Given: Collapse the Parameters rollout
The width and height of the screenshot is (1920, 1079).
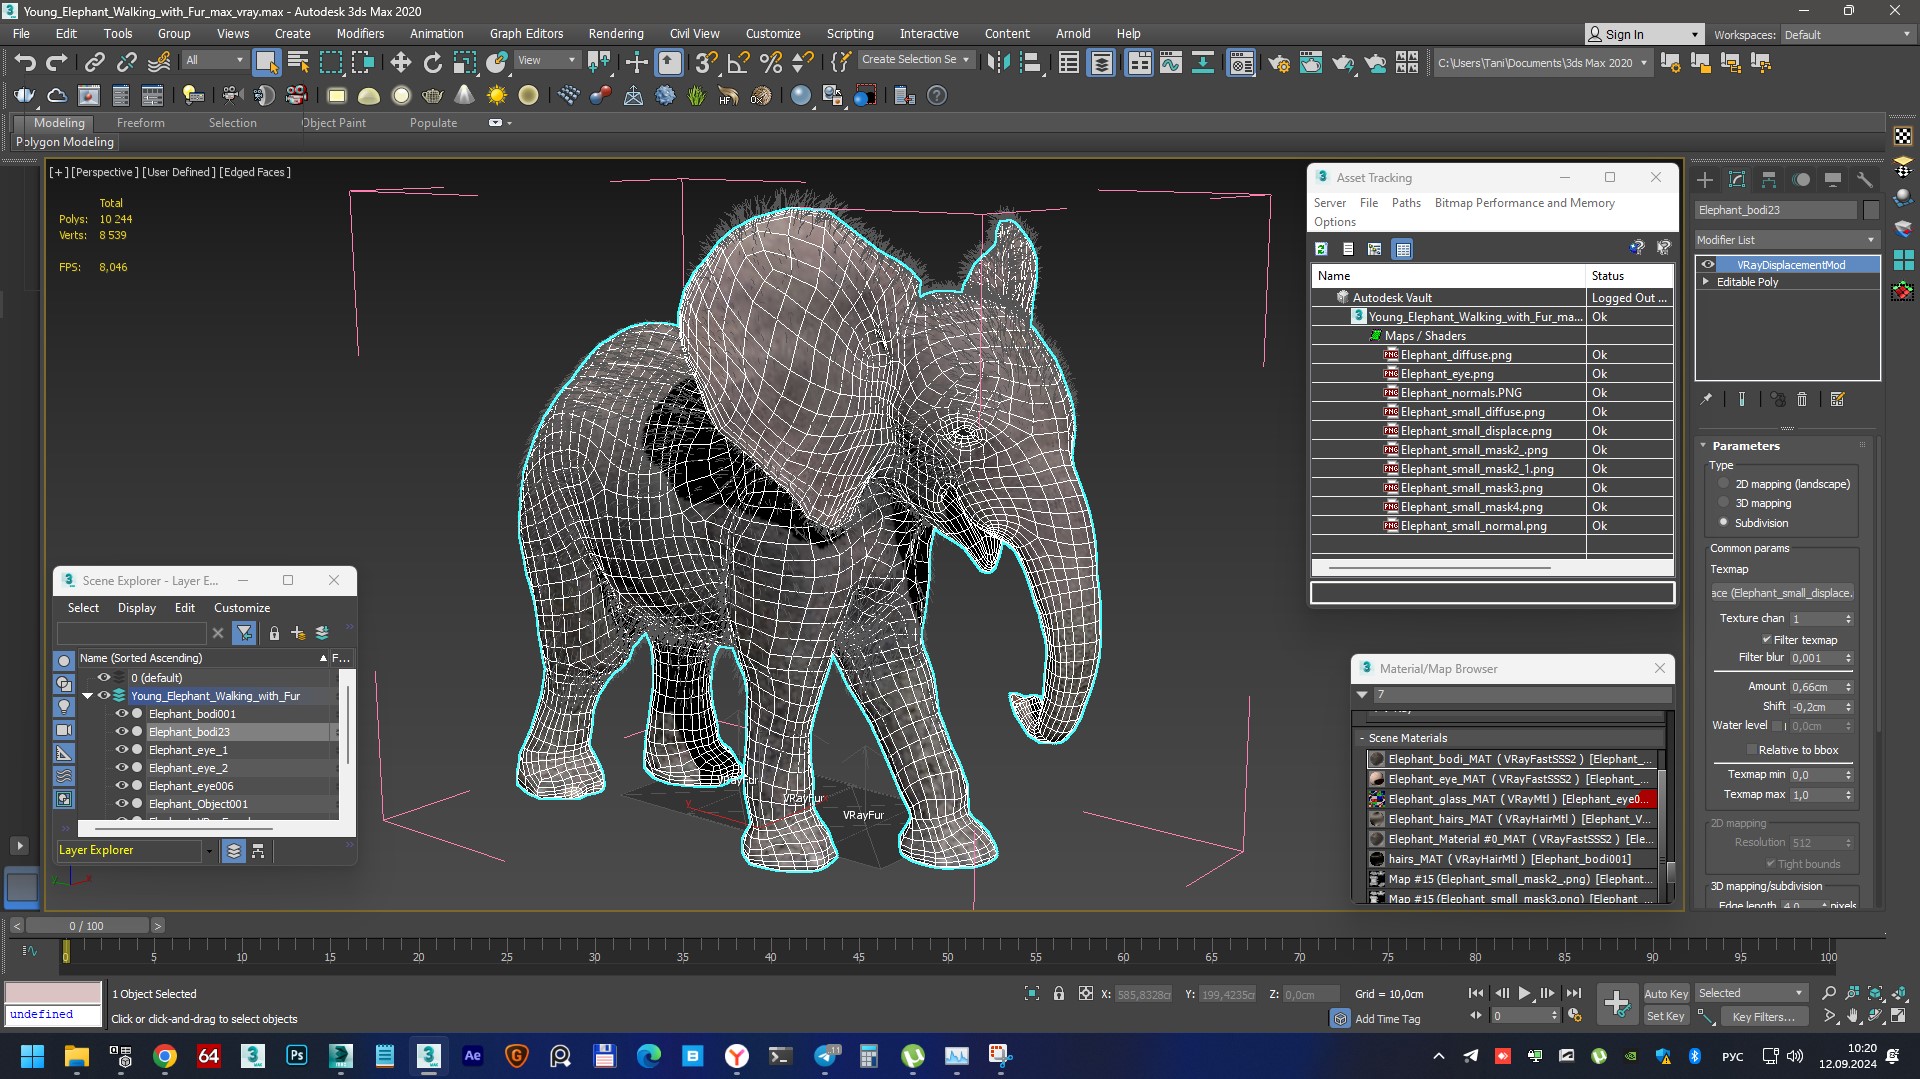Looking at the screenshot, I should pyautogui.click(x=1703, y=446).
